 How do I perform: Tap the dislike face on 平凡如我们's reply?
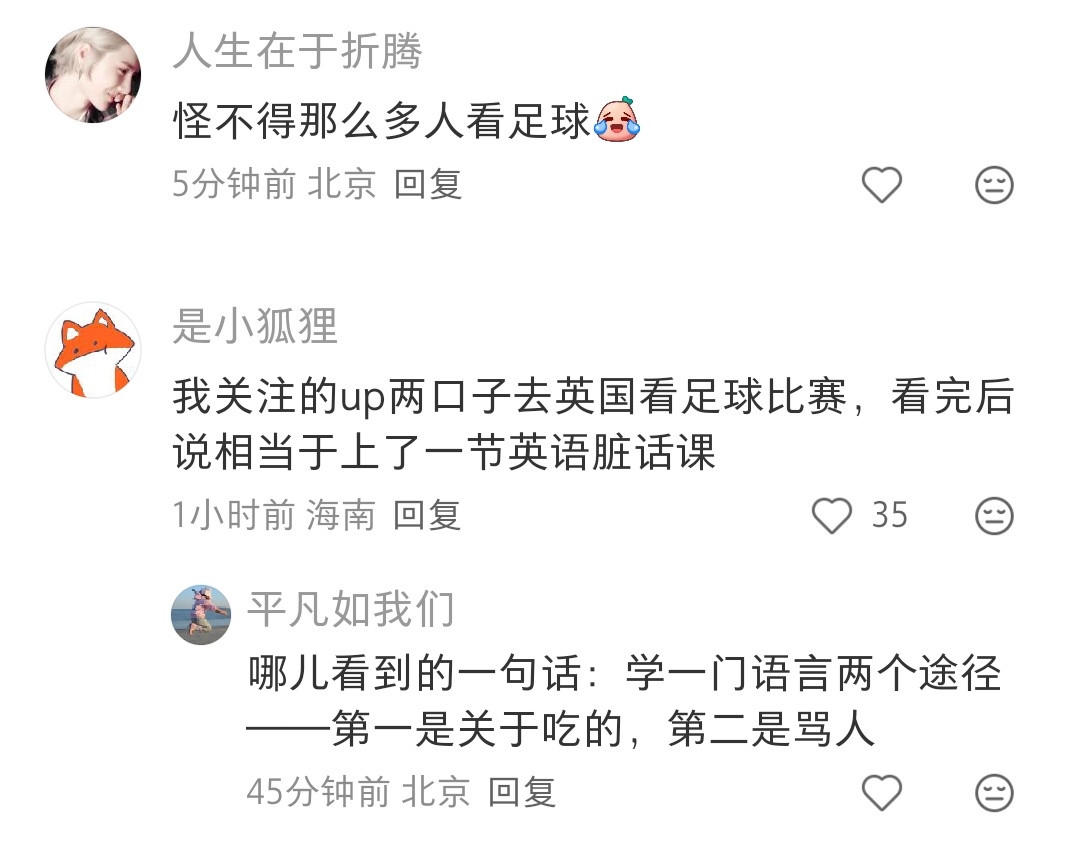tap(994, 792)
